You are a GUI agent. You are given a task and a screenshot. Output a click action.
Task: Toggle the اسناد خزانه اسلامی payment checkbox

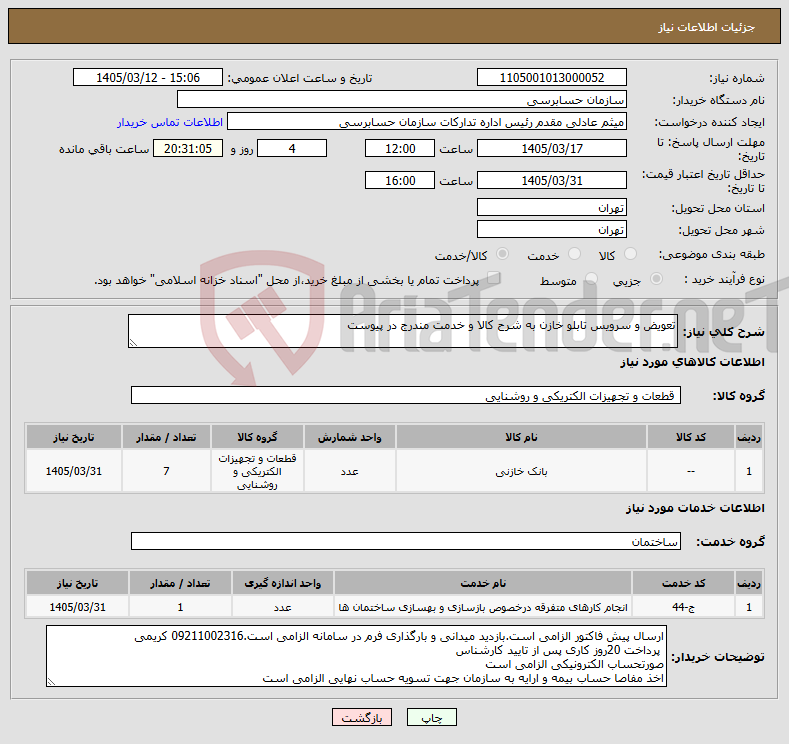click(494, 278)
